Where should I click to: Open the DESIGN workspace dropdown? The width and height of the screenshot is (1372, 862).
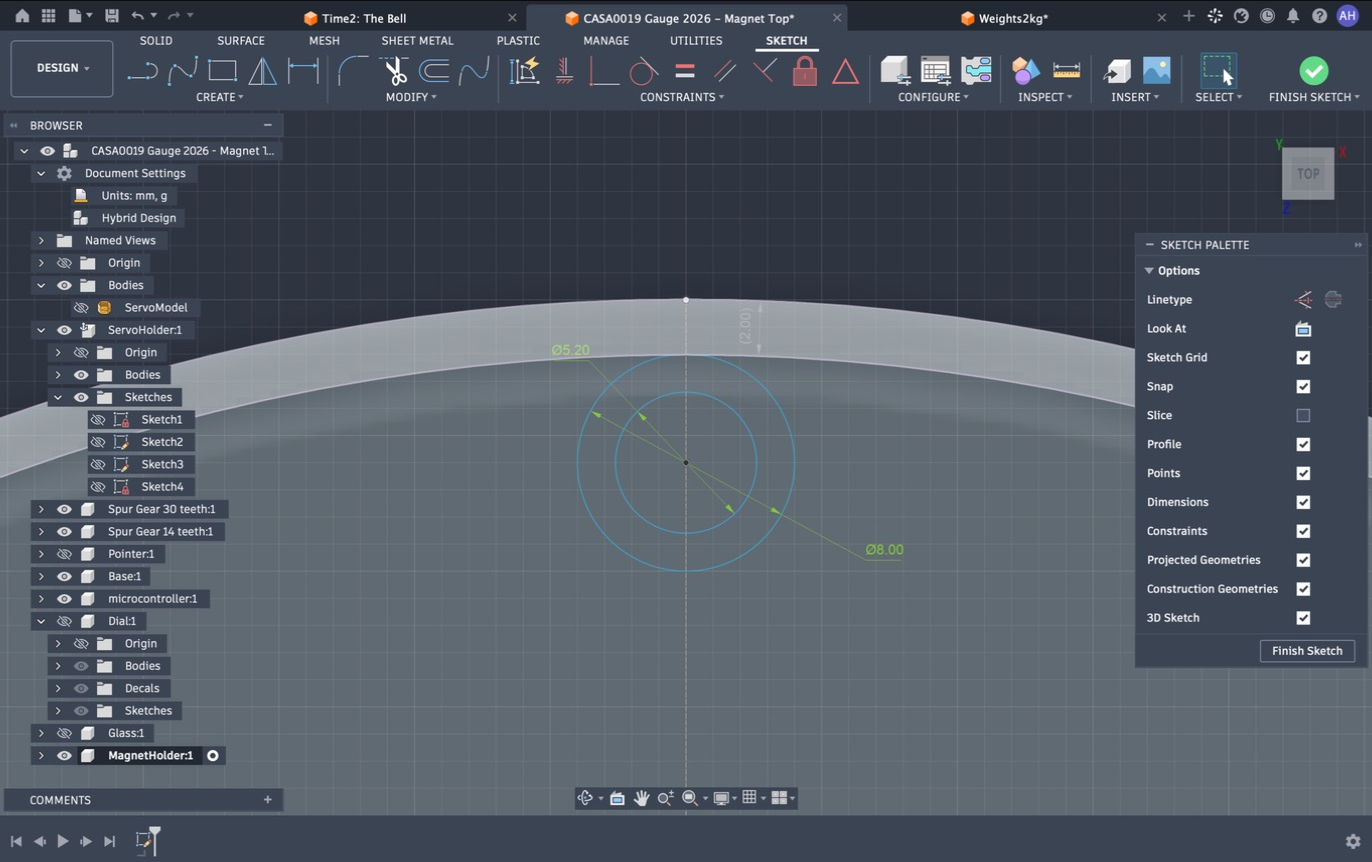(x=62, y=68)
